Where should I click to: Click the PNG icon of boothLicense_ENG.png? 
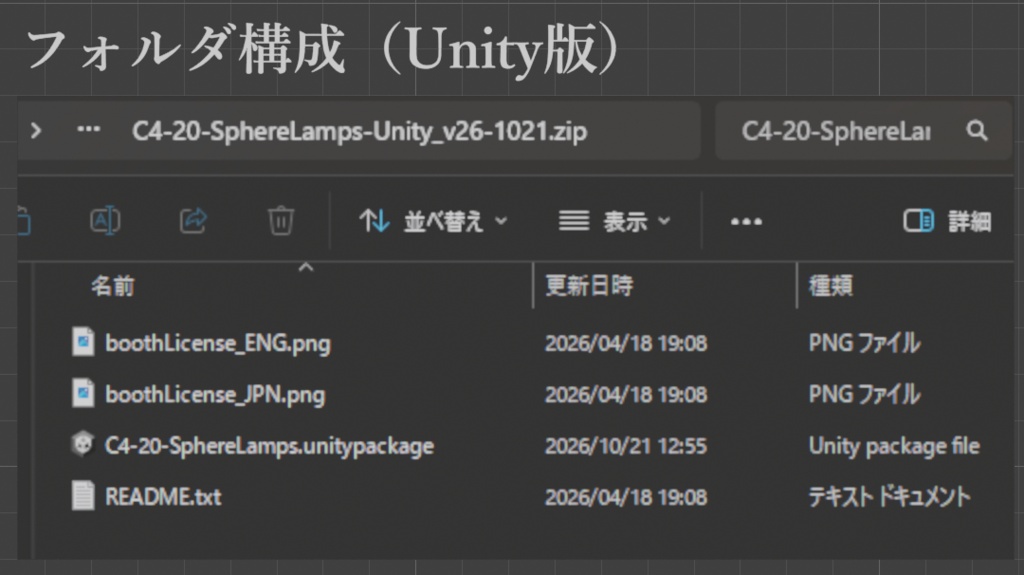pos(83,342)
